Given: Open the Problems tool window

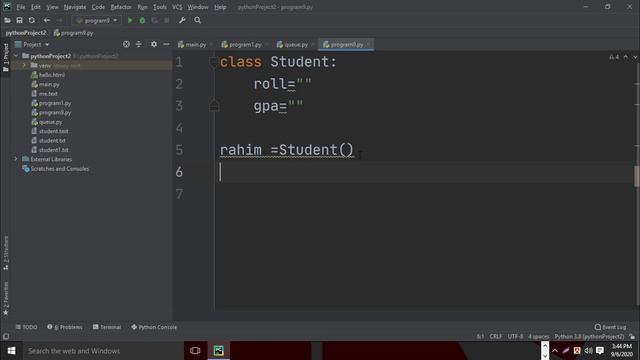Looking at the screenshot, I should pos(64,327).
